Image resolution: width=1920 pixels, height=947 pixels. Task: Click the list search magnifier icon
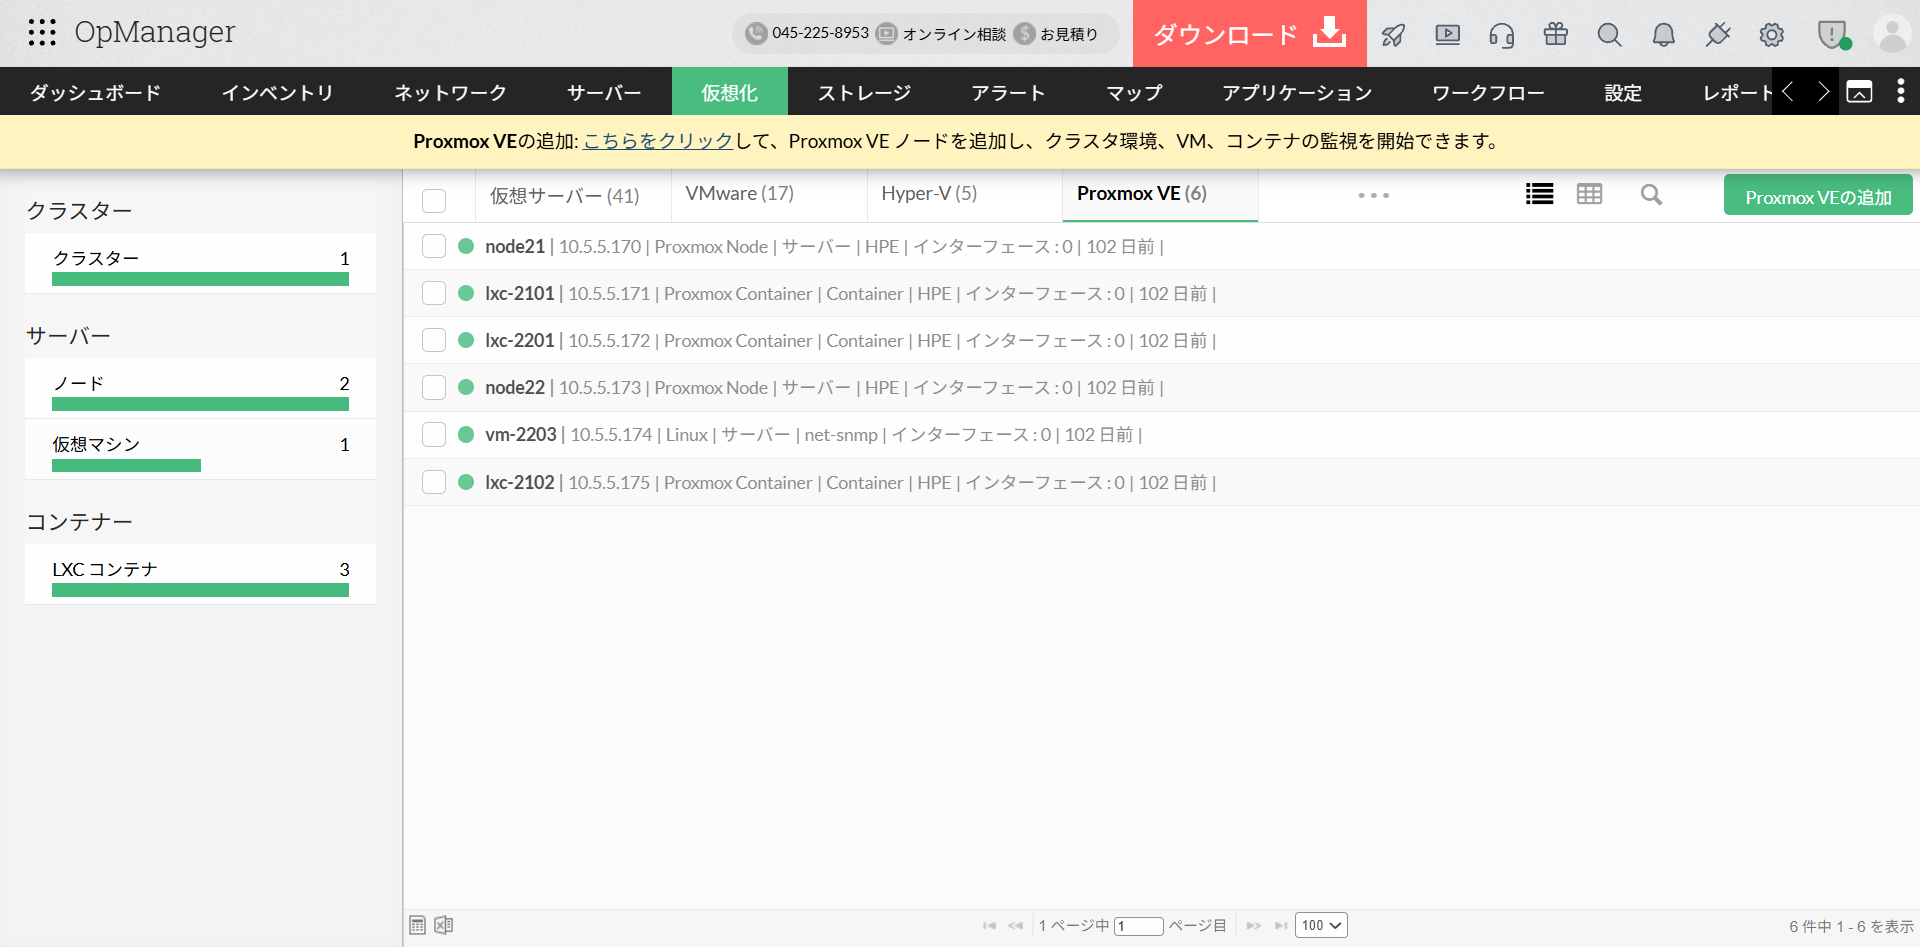coord(1651,195)
